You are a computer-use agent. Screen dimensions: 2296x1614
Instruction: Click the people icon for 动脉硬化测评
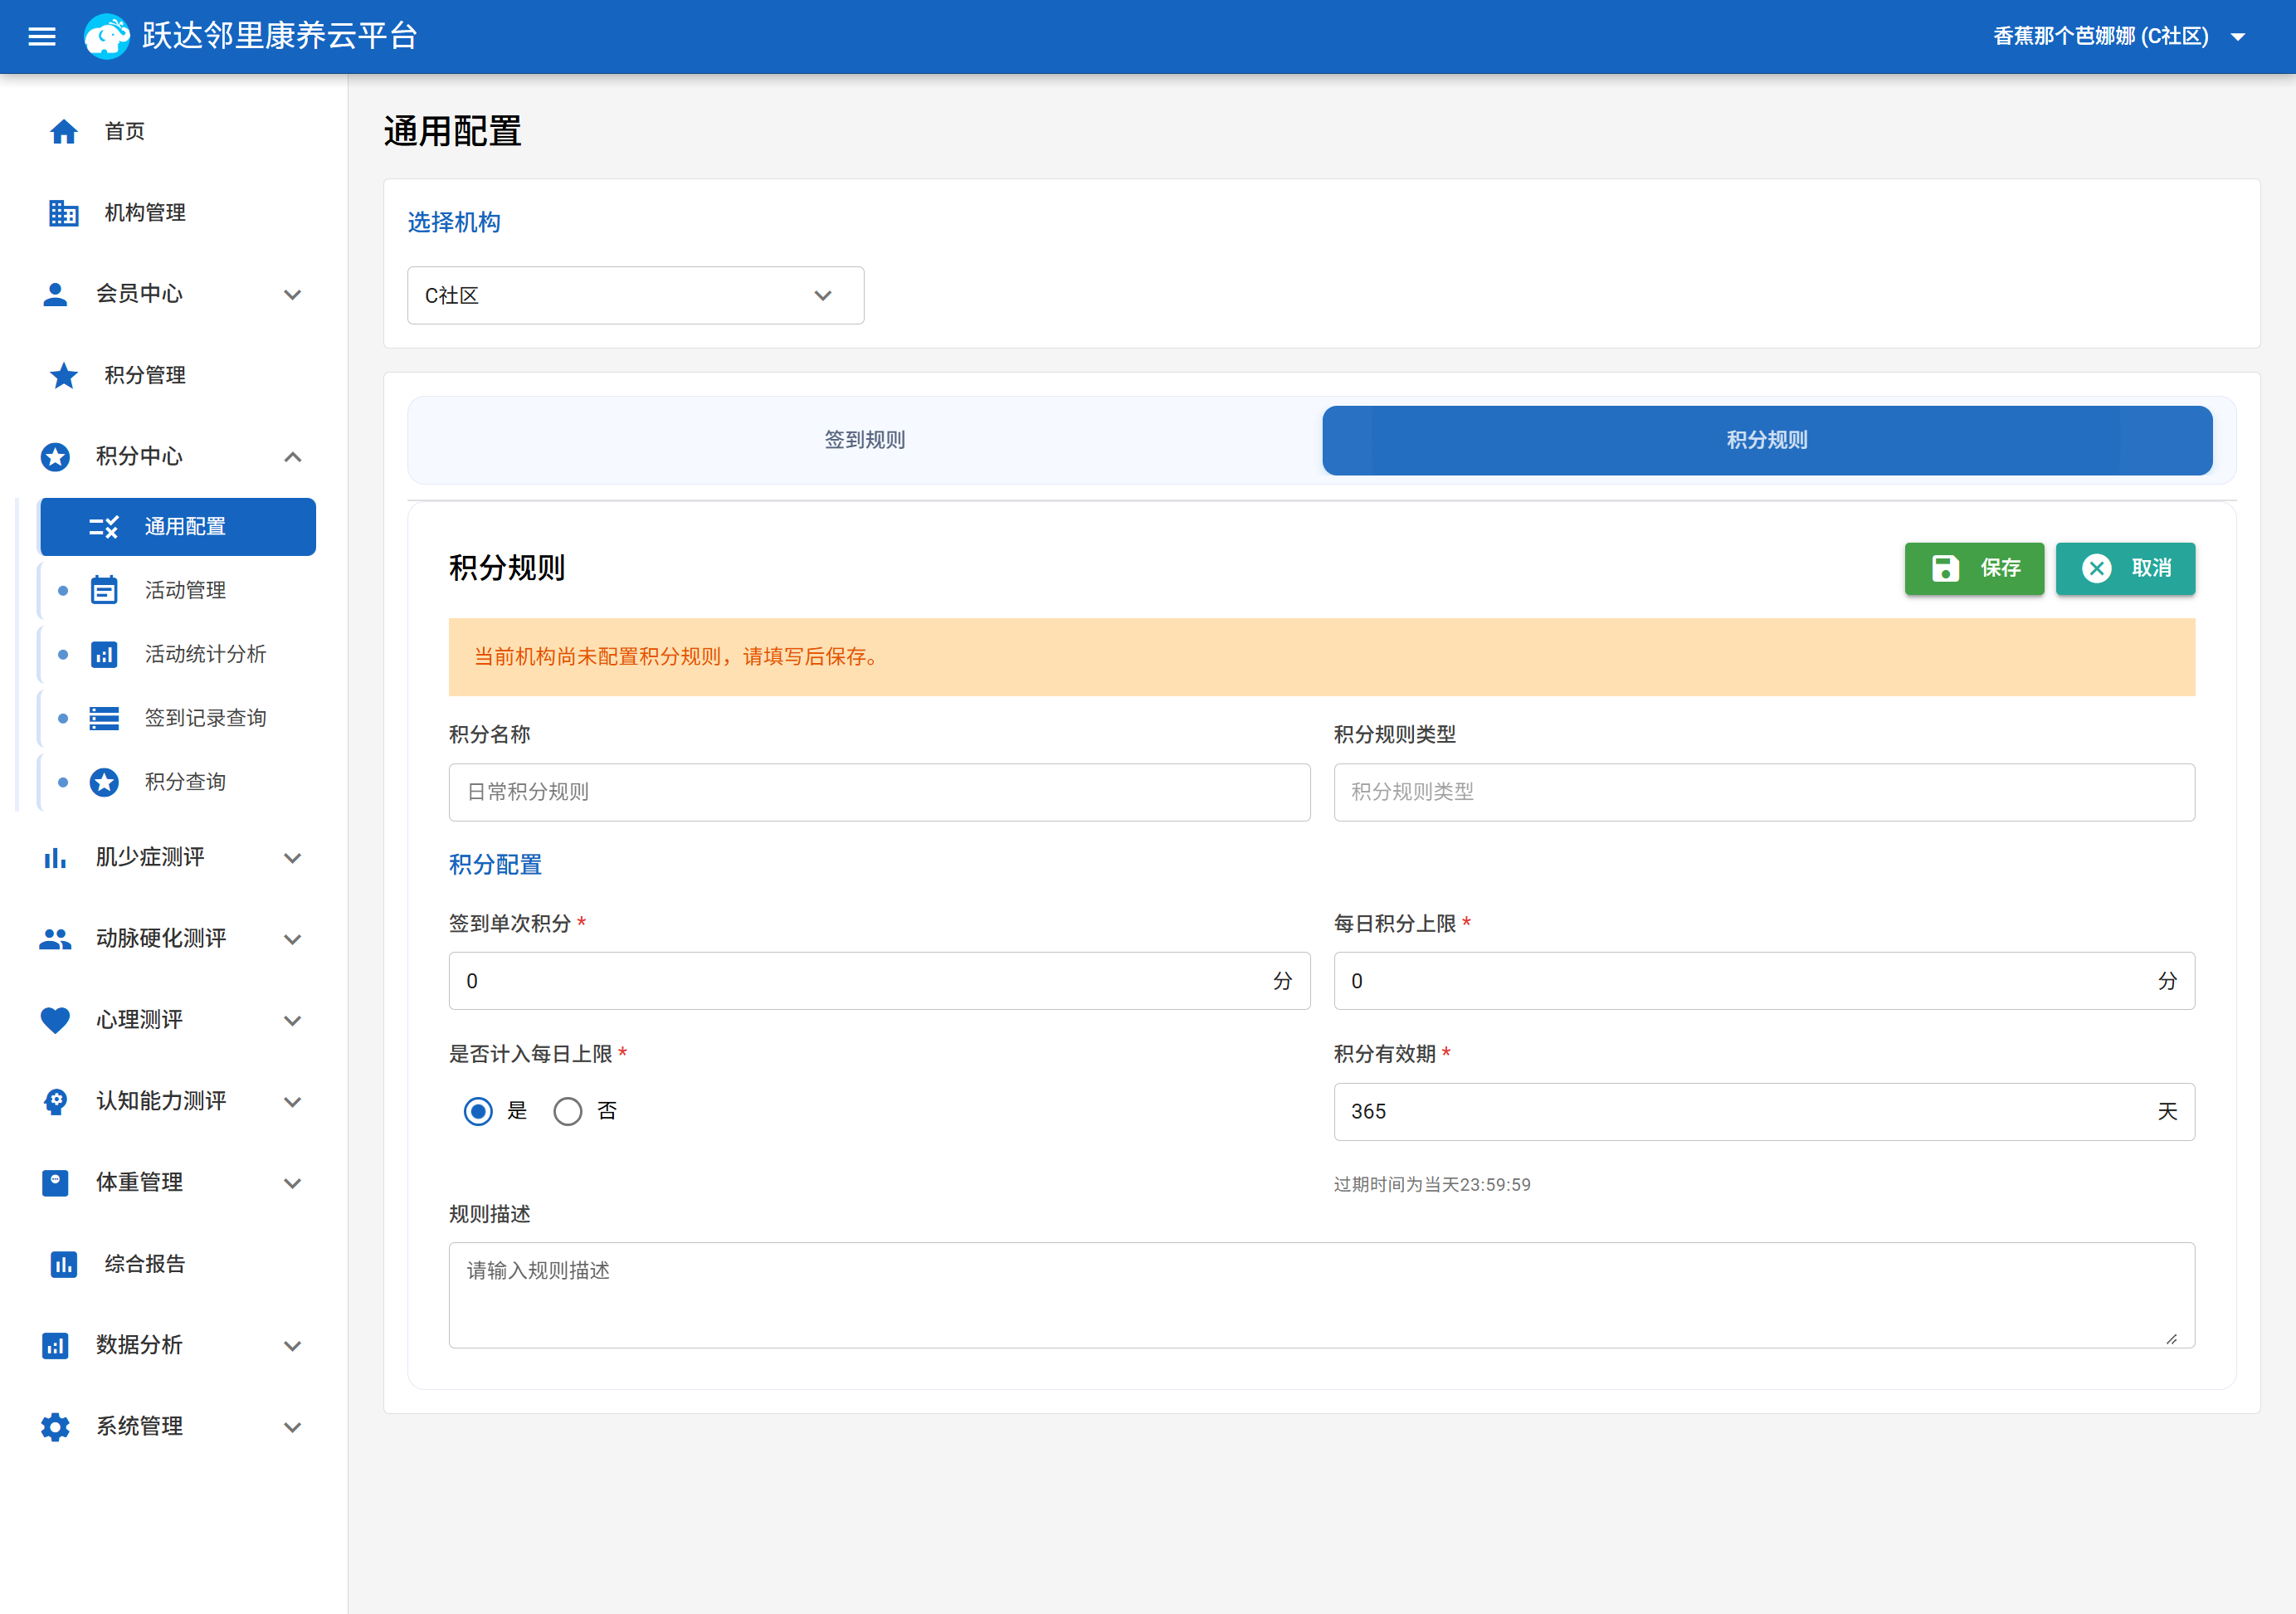(55, 939)
